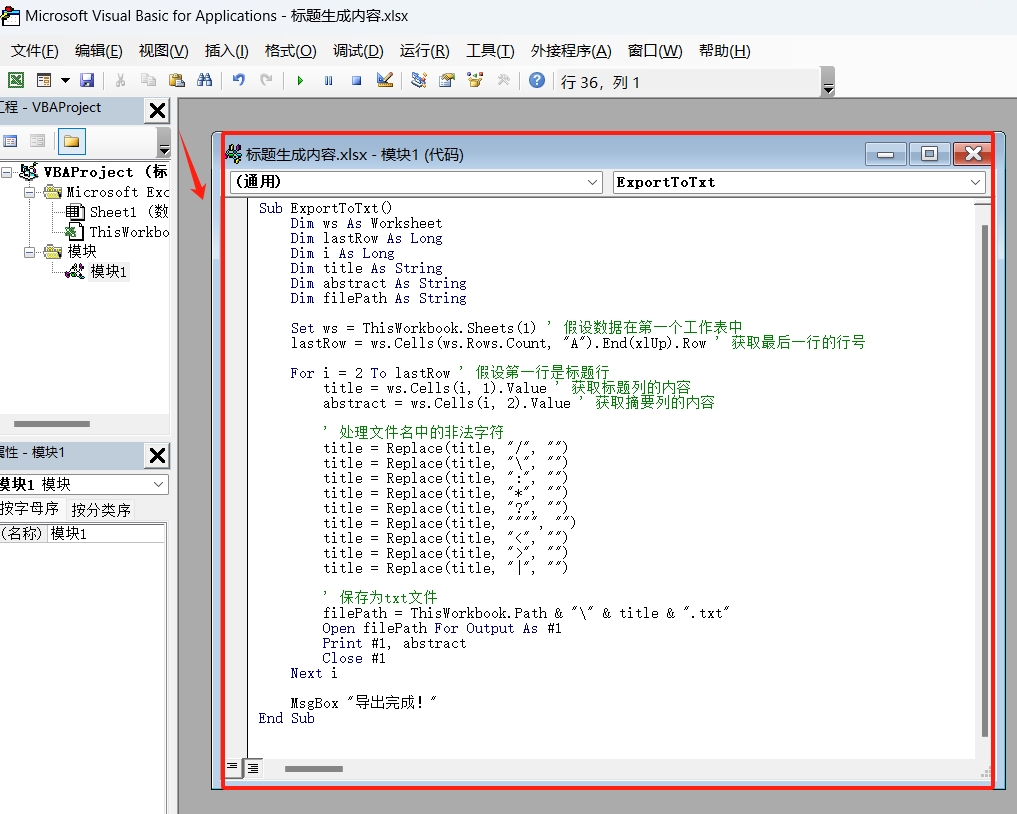Collapse the Microsoft Excel objects folder
This screenshot has height=814, width=1017.
(x=30, y=193)
